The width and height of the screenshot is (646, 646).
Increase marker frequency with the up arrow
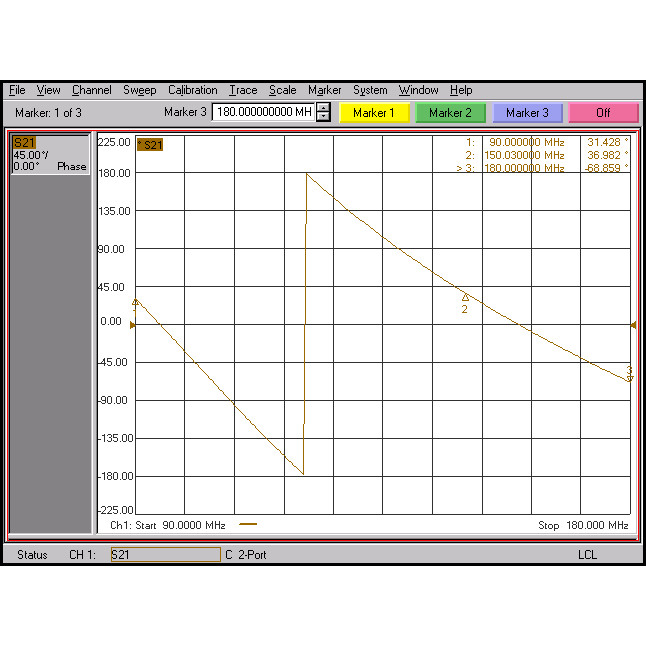tap(324, 108)
